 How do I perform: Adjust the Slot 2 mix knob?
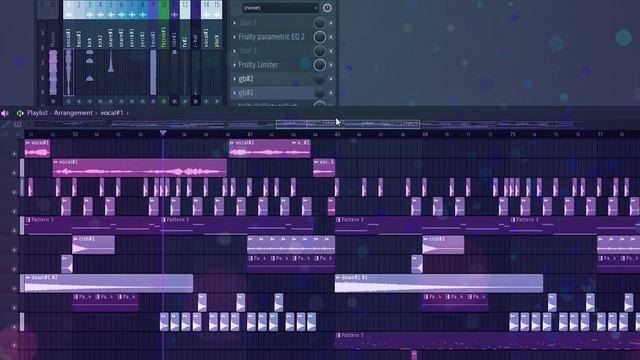click(x=320, y=23)
